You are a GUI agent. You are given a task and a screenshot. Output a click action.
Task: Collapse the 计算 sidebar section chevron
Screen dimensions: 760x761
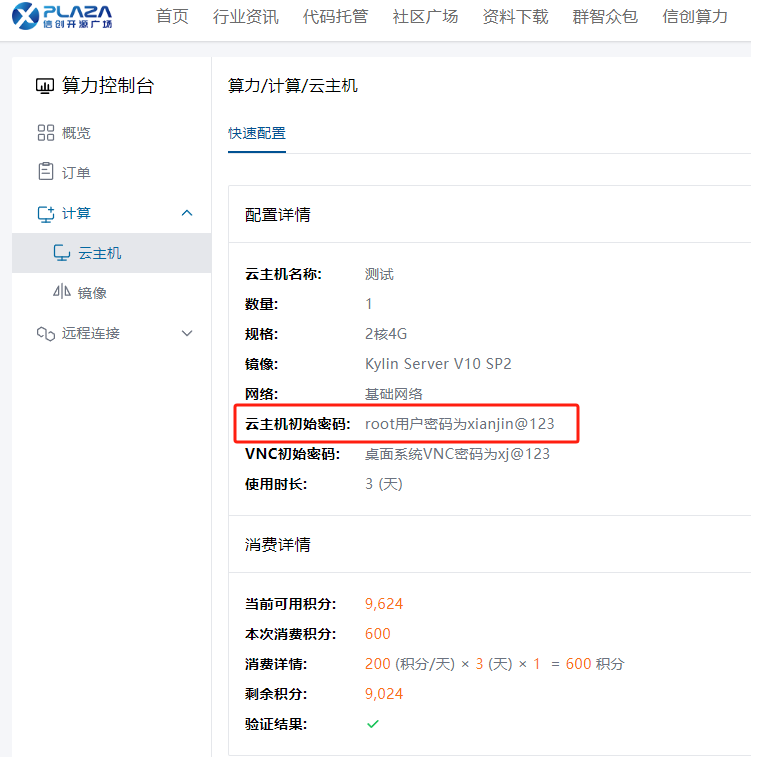pos(187,213)
